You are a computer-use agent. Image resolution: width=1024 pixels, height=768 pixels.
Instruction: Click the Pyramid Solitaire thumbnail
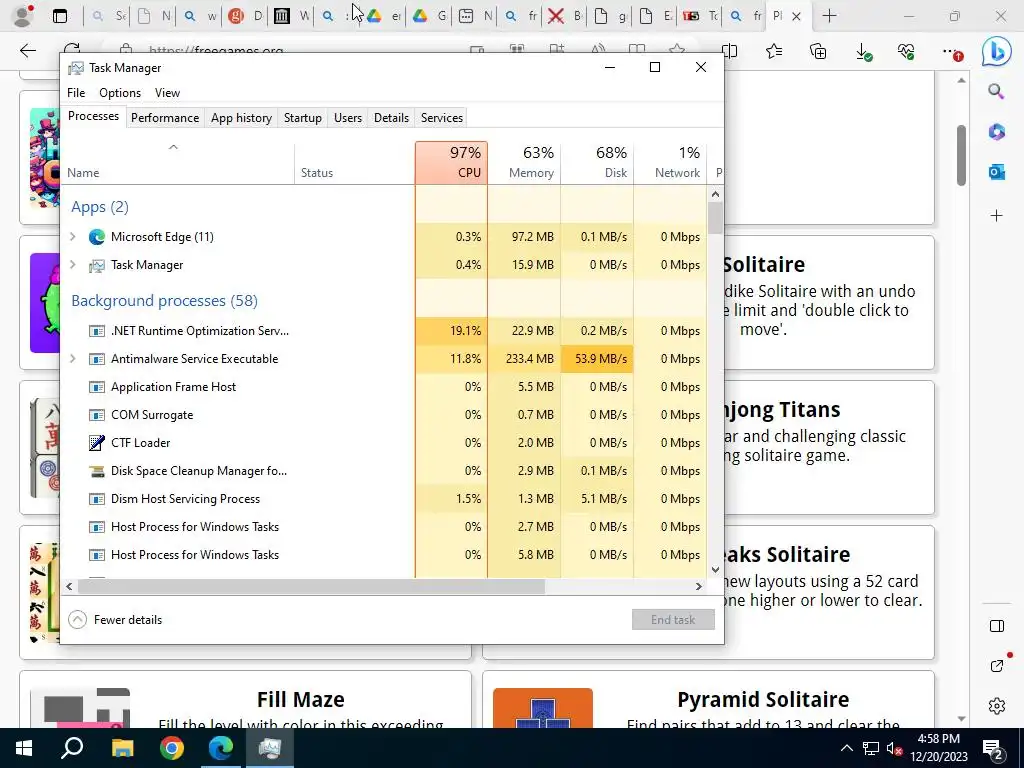coord(543,708)
